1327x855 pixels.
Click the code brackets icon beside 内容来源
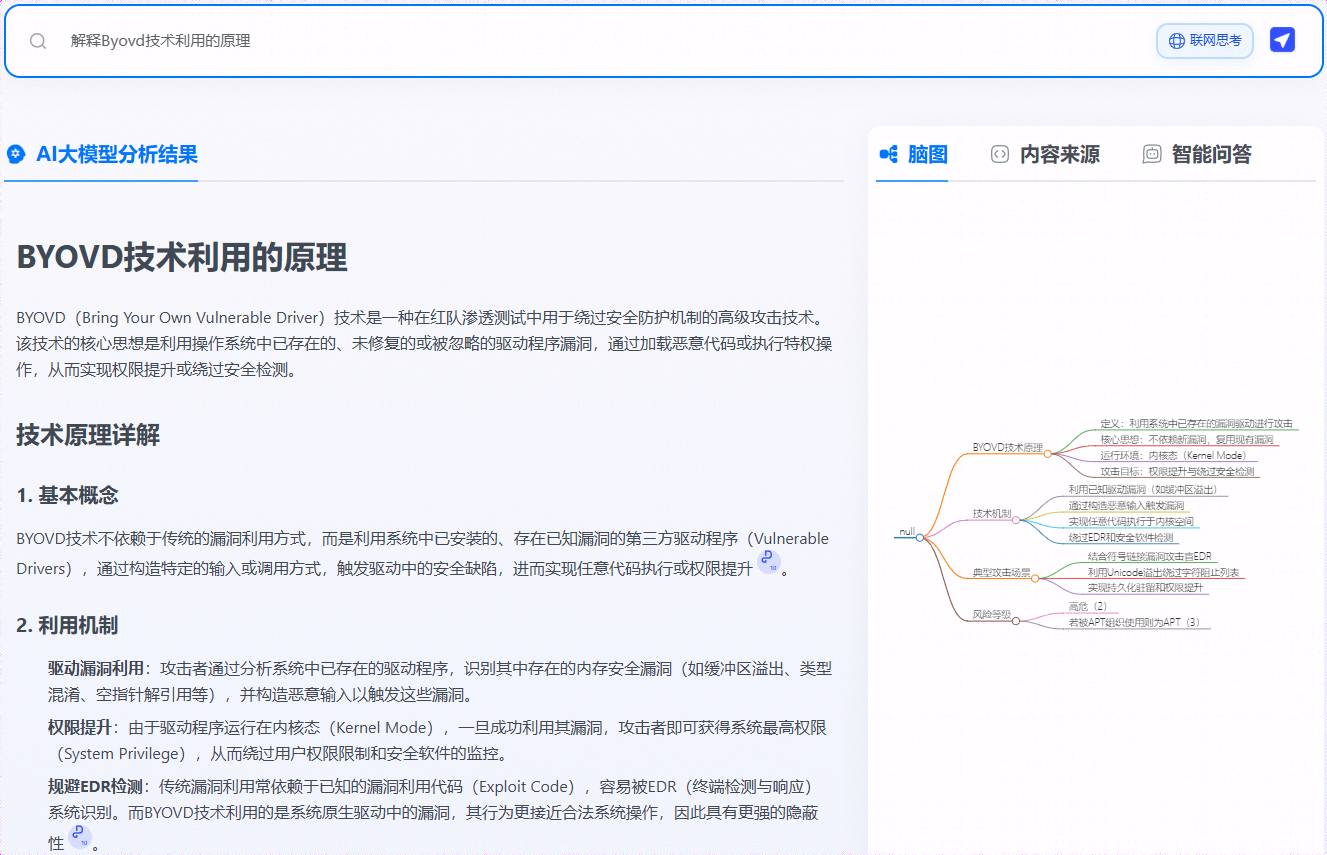pyautogui.click(x=999, y=154)
